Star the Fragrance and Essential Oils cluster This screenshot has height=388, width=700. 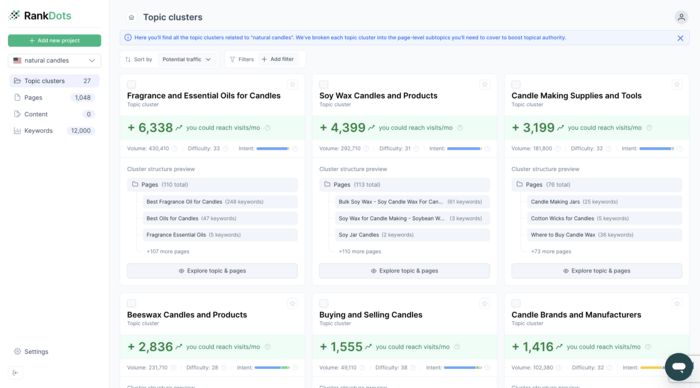pos(292,84)
